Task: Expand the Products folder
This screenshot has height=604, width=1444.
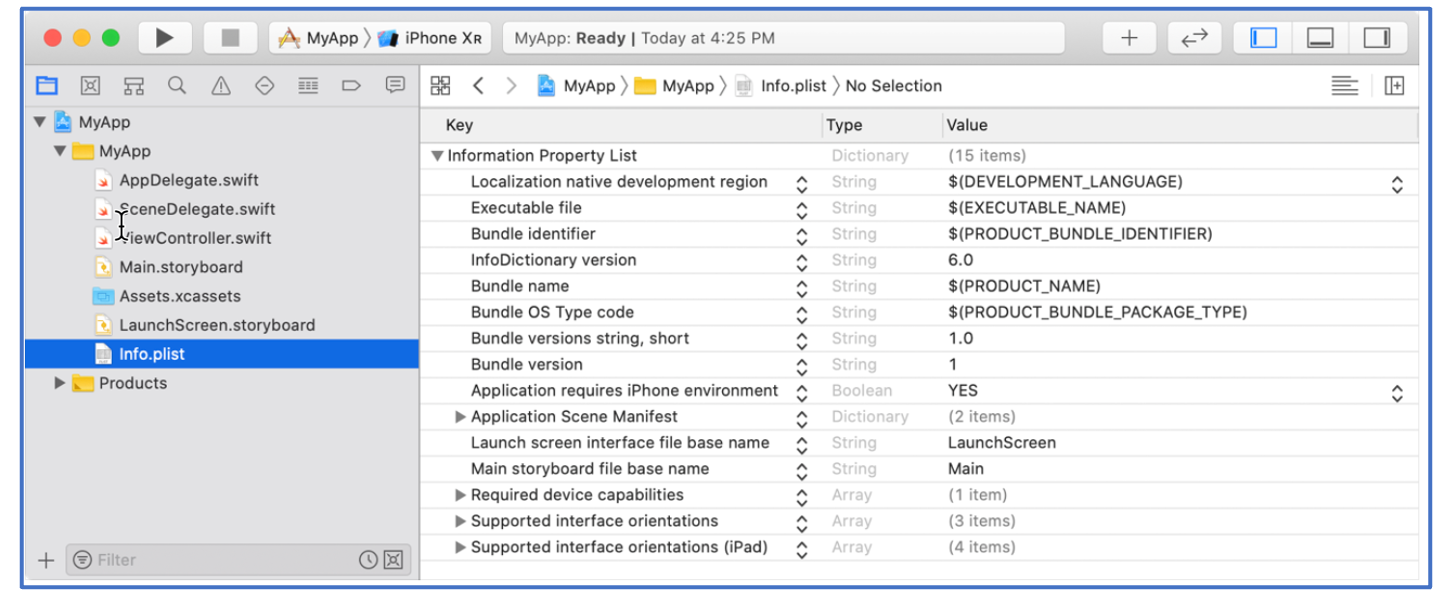Action: 60,383
